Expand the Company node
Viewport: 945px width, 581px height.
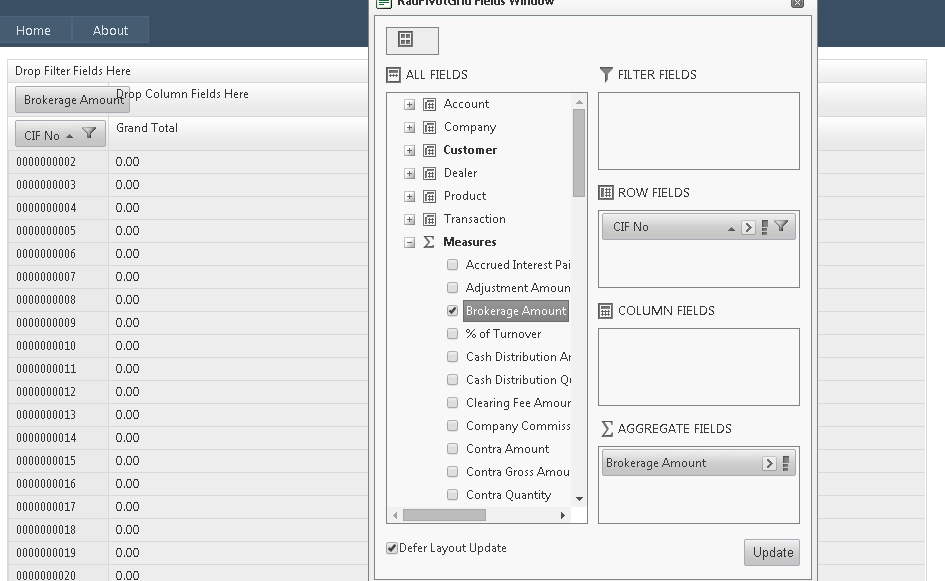click(409, 128)
